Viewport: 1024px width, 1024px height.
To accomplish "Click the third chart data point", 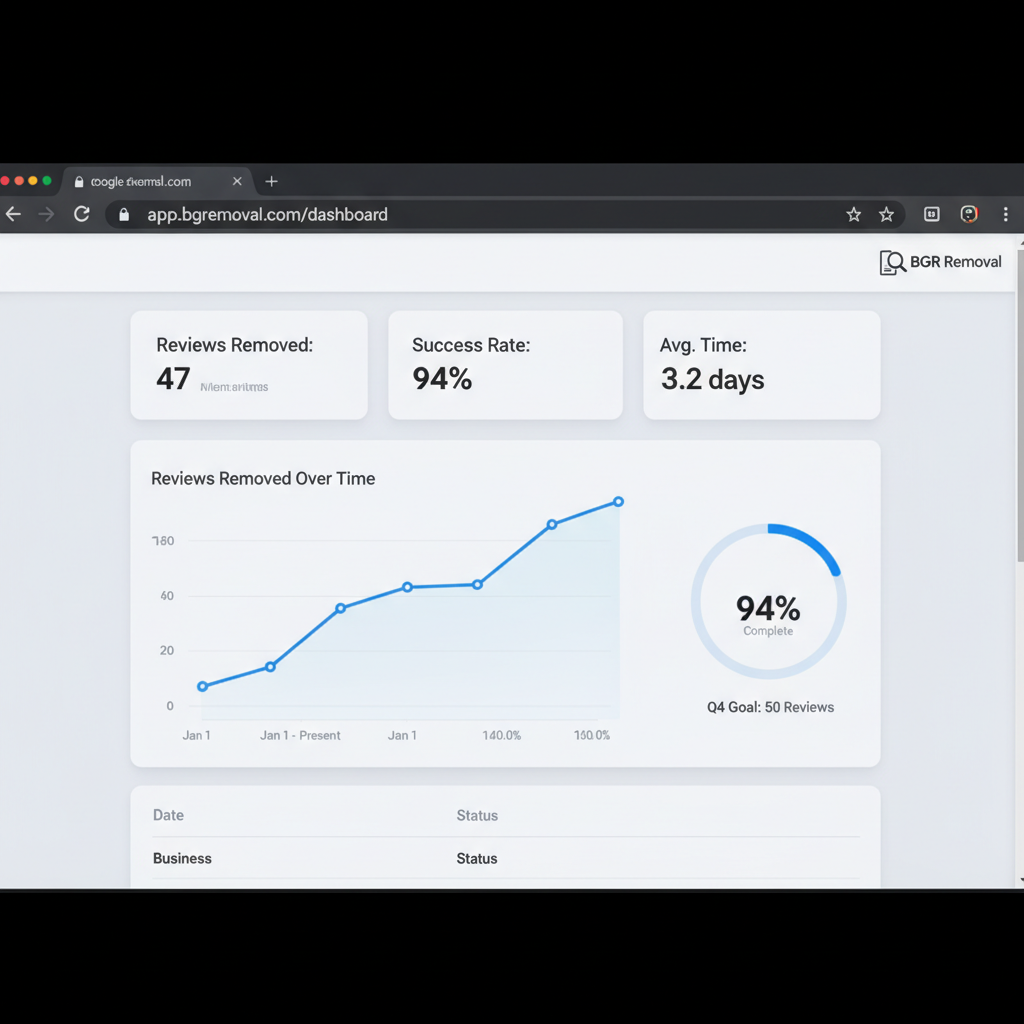I will [x=340, y=608].
